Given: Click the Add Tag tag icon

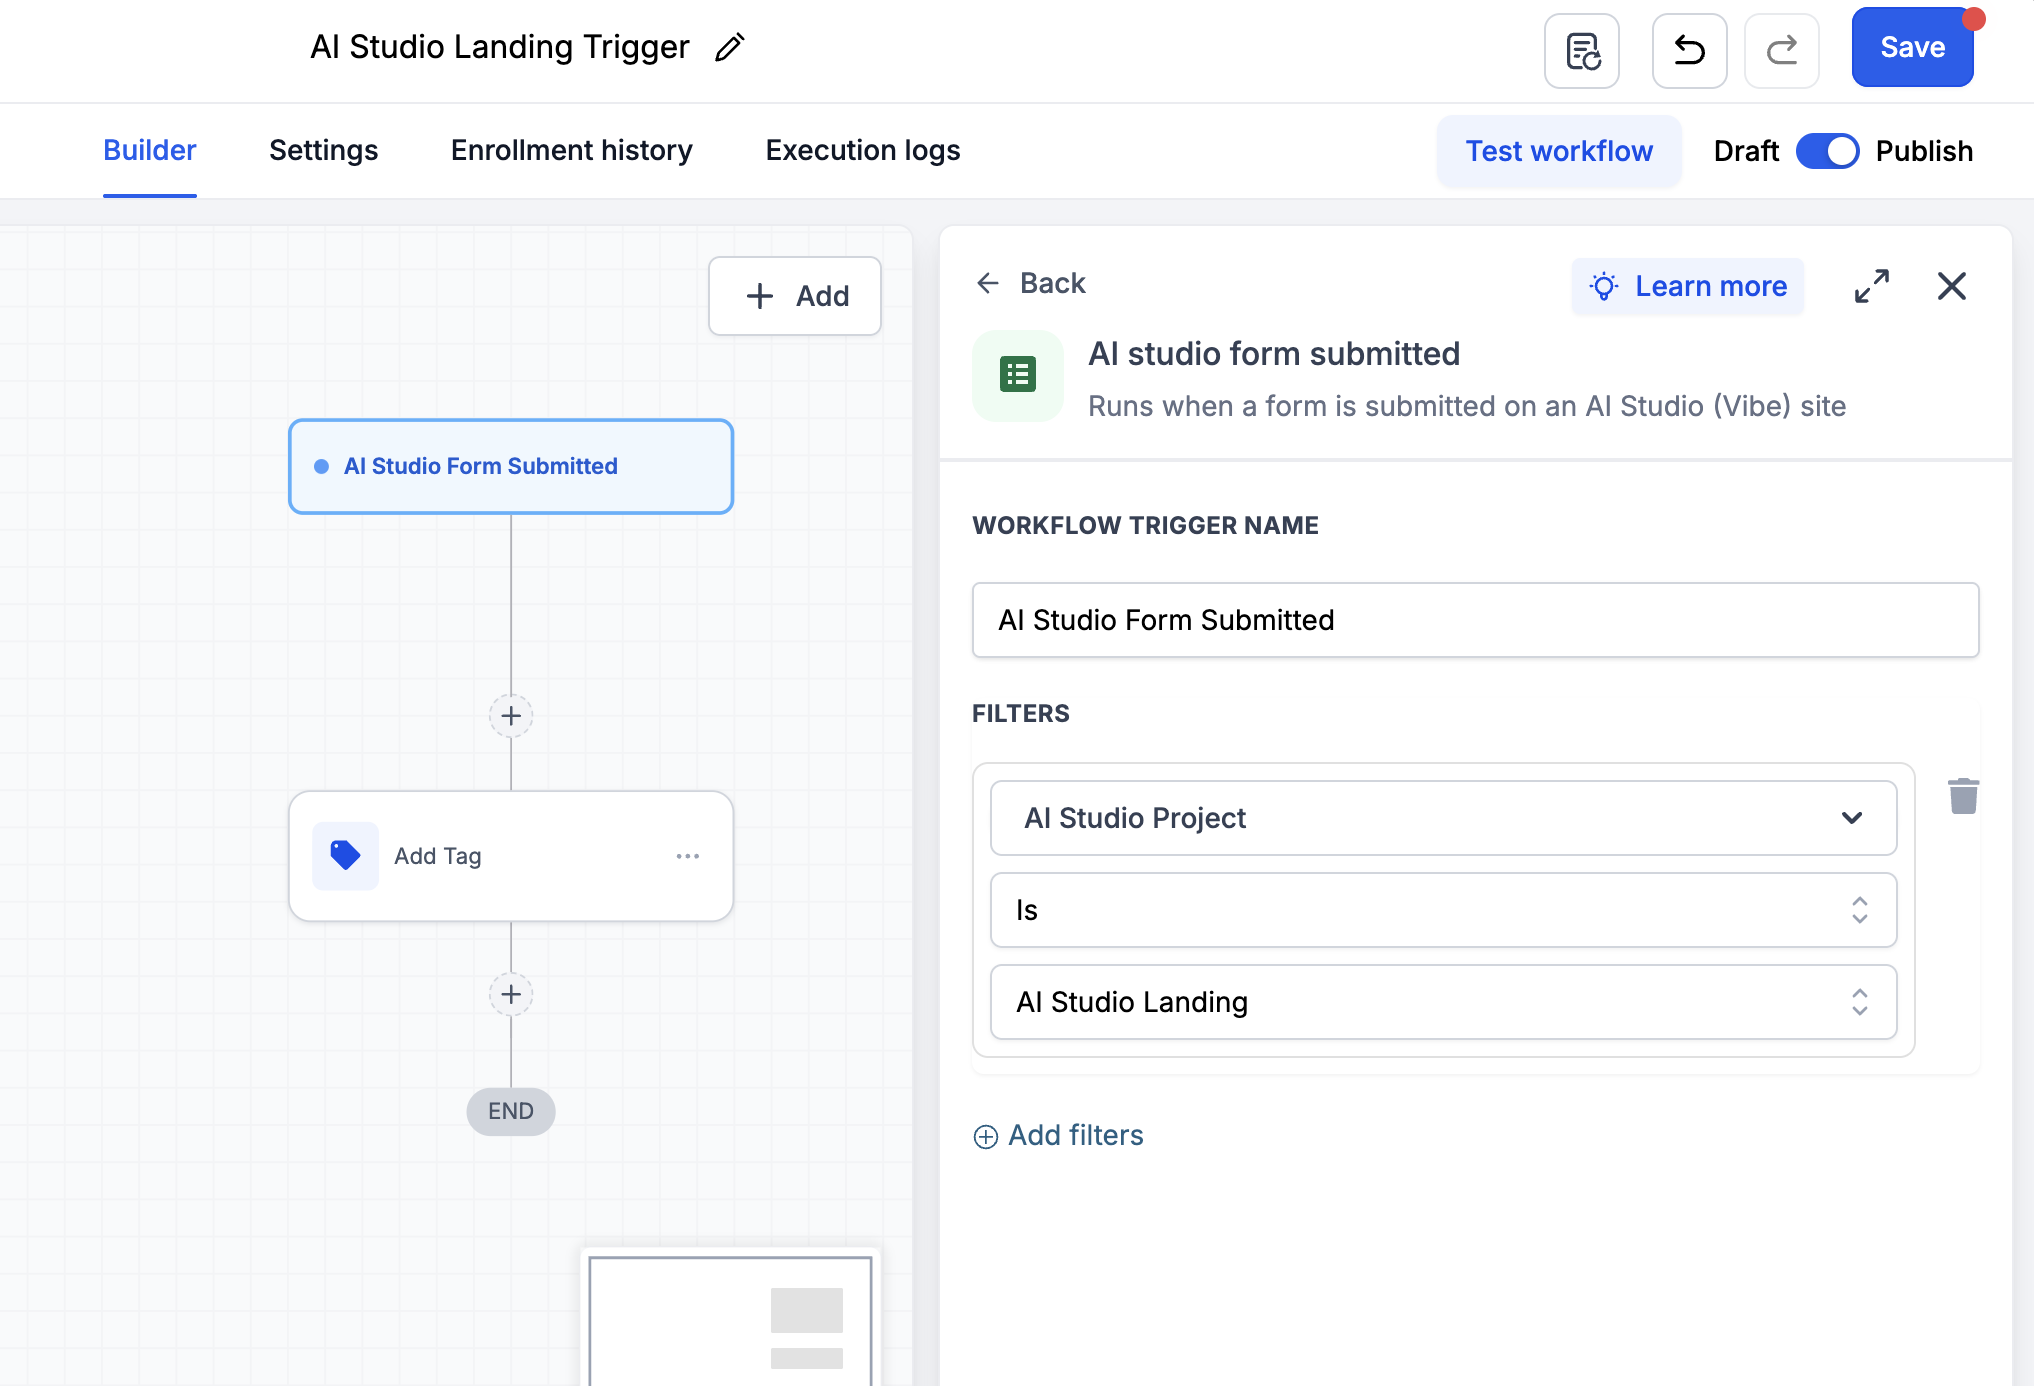Looking at the screenshot, I should [345, 856].
